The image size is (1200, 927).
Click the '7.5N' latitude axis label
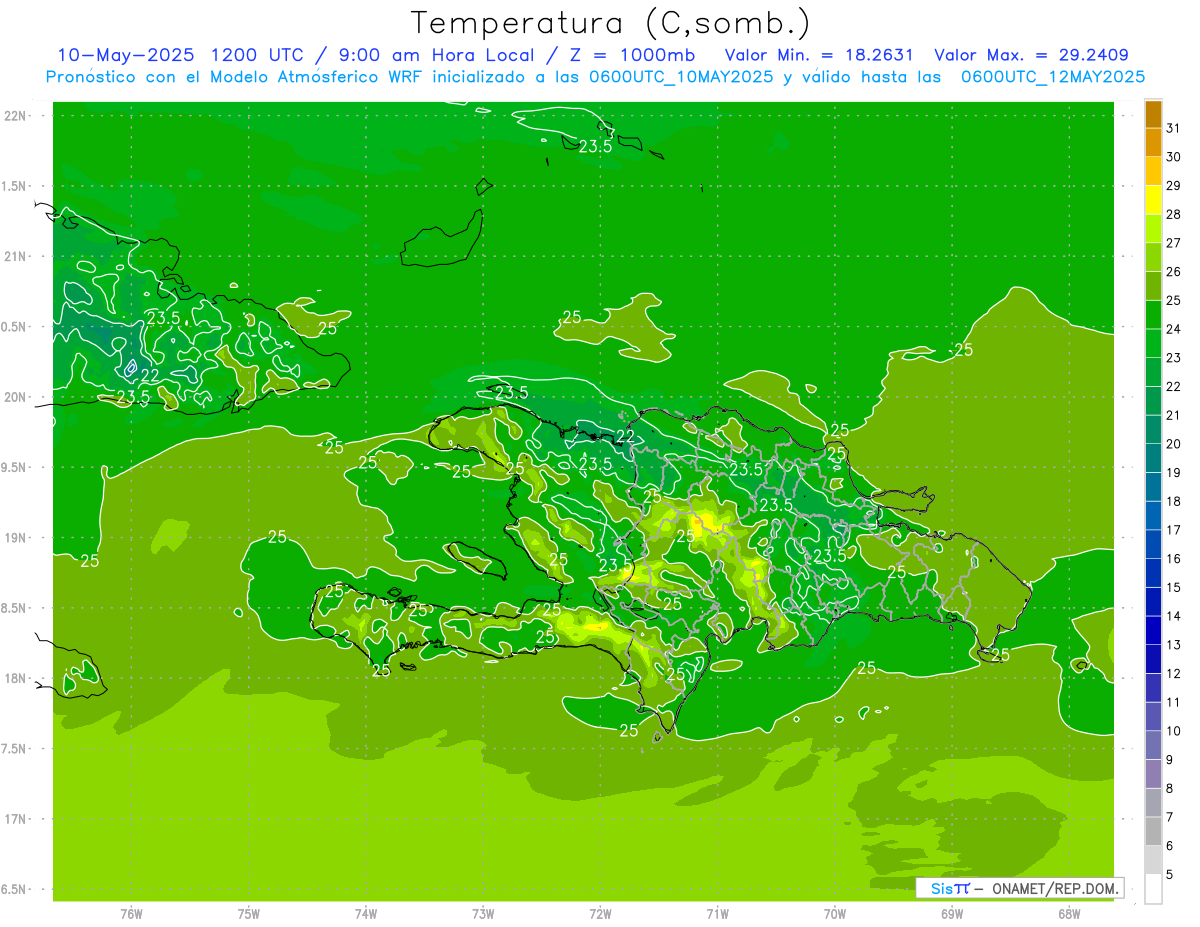coord(15,749)
